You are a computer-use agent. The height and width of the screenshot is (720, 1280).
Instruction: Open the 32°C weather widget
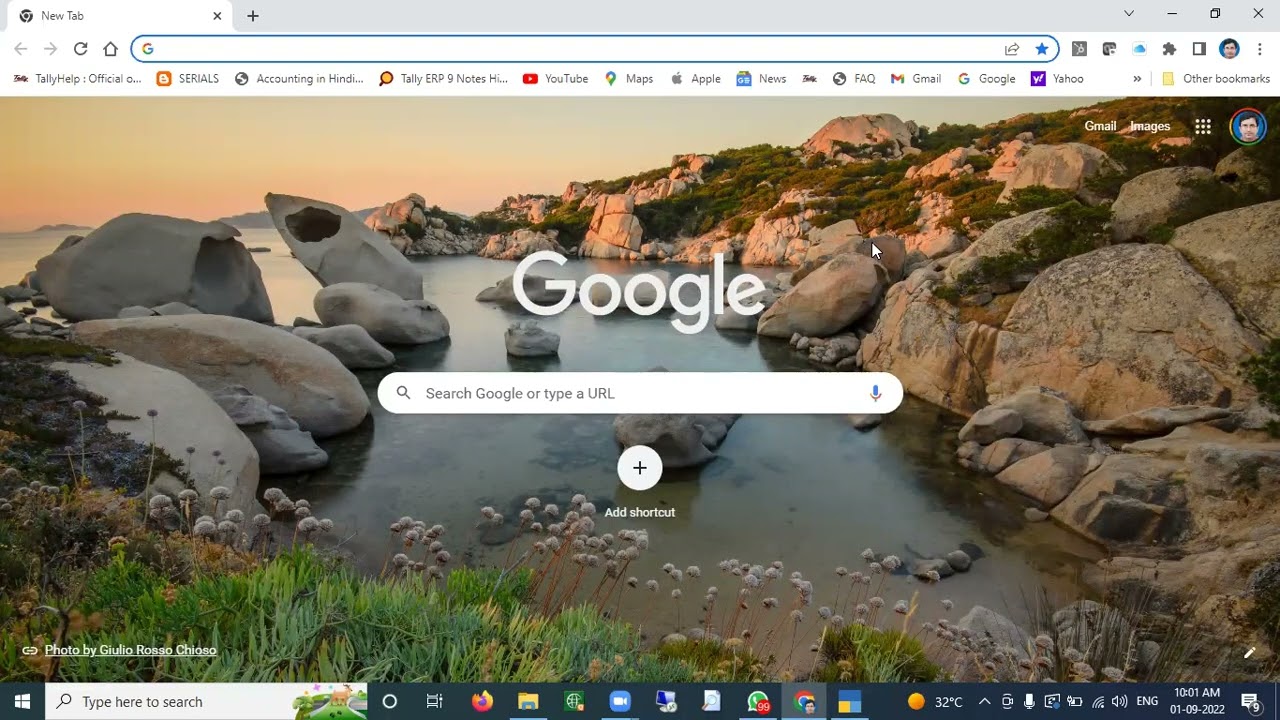point(935,701)
